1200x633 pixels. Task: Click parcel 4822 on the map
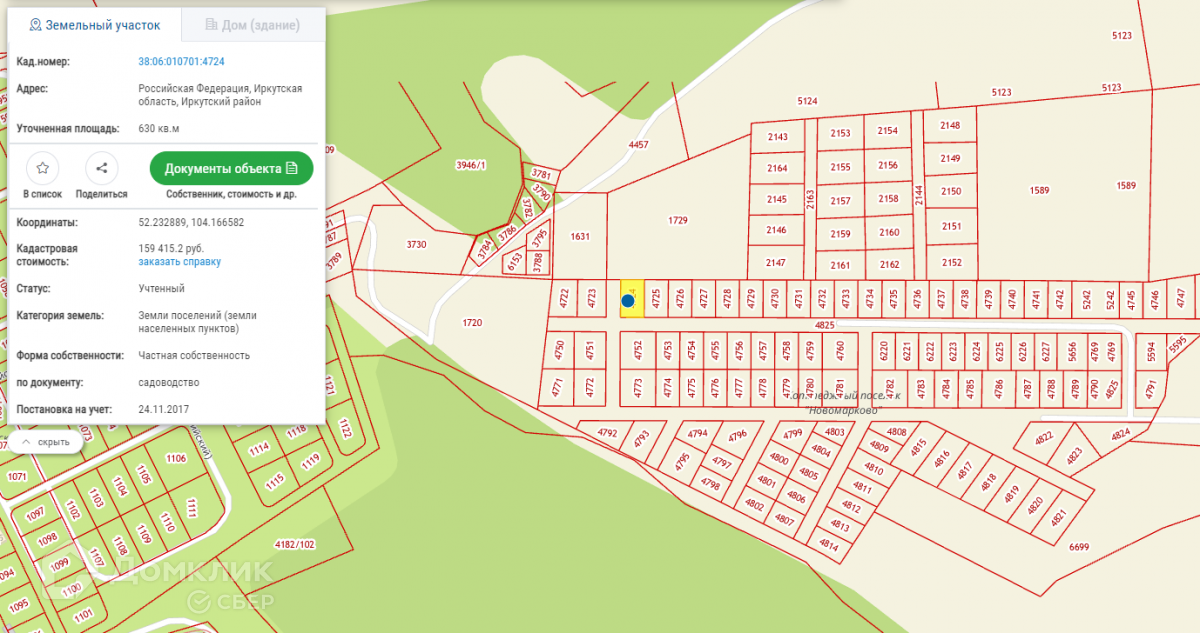(1043, 437)
